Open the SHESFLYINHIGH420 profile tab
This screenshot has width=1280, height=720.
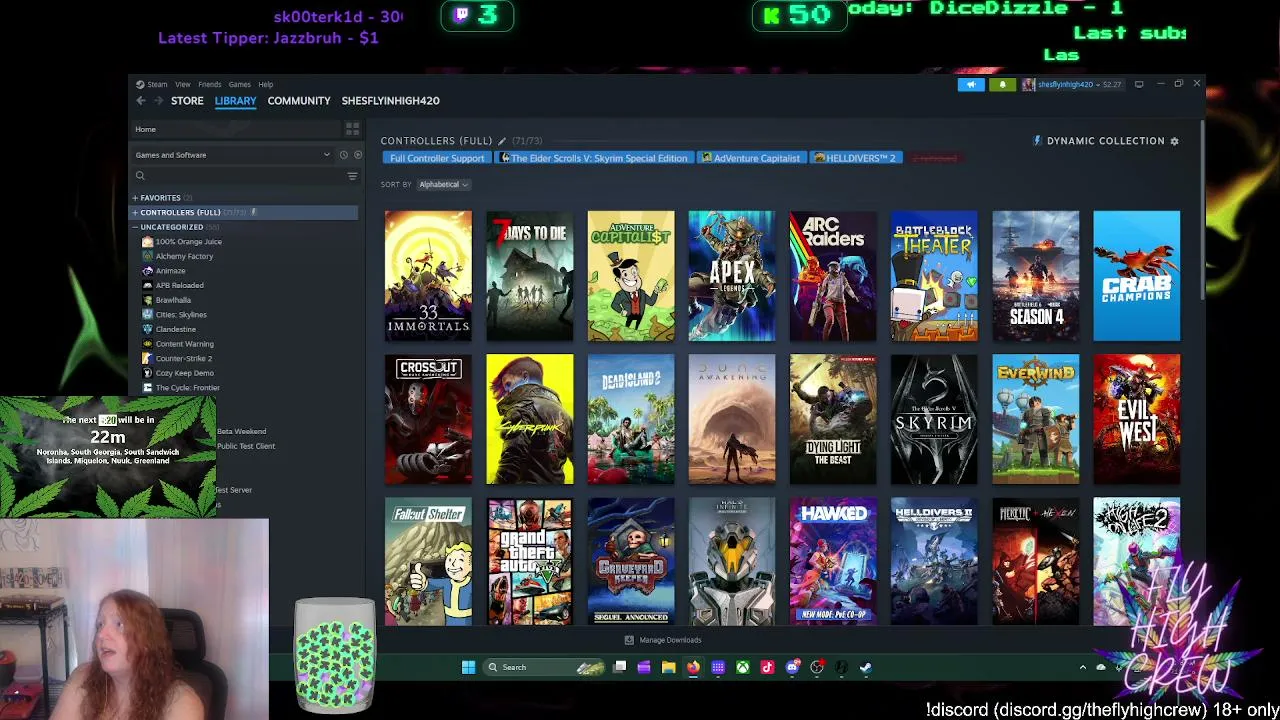390,101
